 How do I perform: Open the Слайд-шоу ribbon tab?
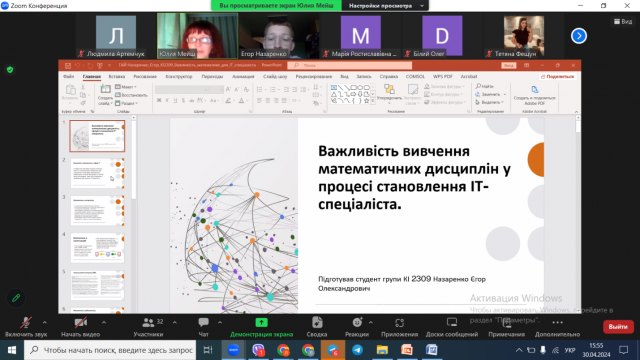(275, 76)
